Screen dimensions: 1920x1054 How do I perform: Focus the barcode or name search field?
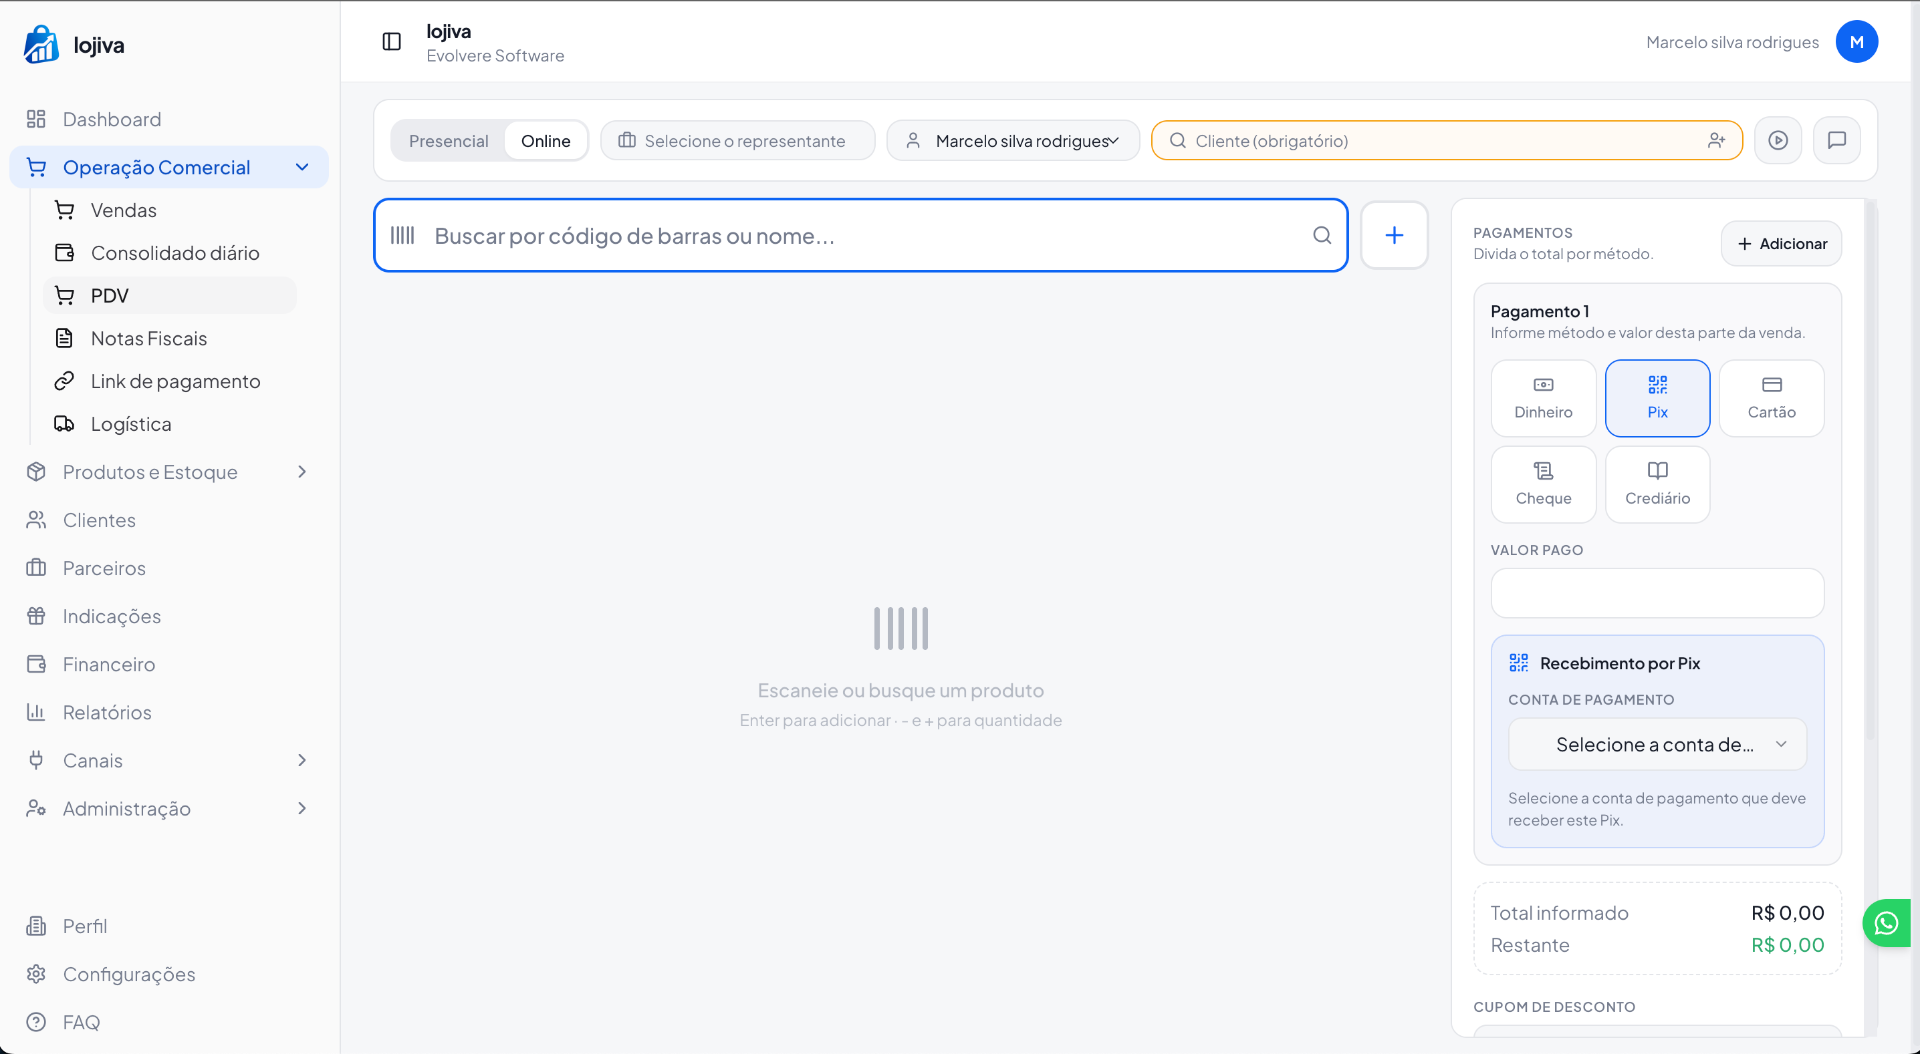[x=860, y=236]
